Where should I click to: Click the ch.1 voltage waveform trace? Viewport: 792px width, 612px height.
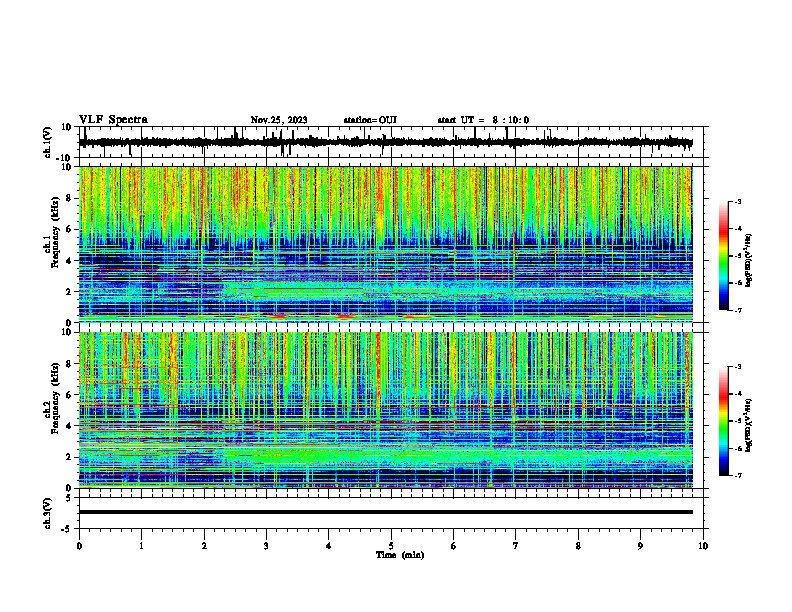pyautogui.click(x=385, y=142)
